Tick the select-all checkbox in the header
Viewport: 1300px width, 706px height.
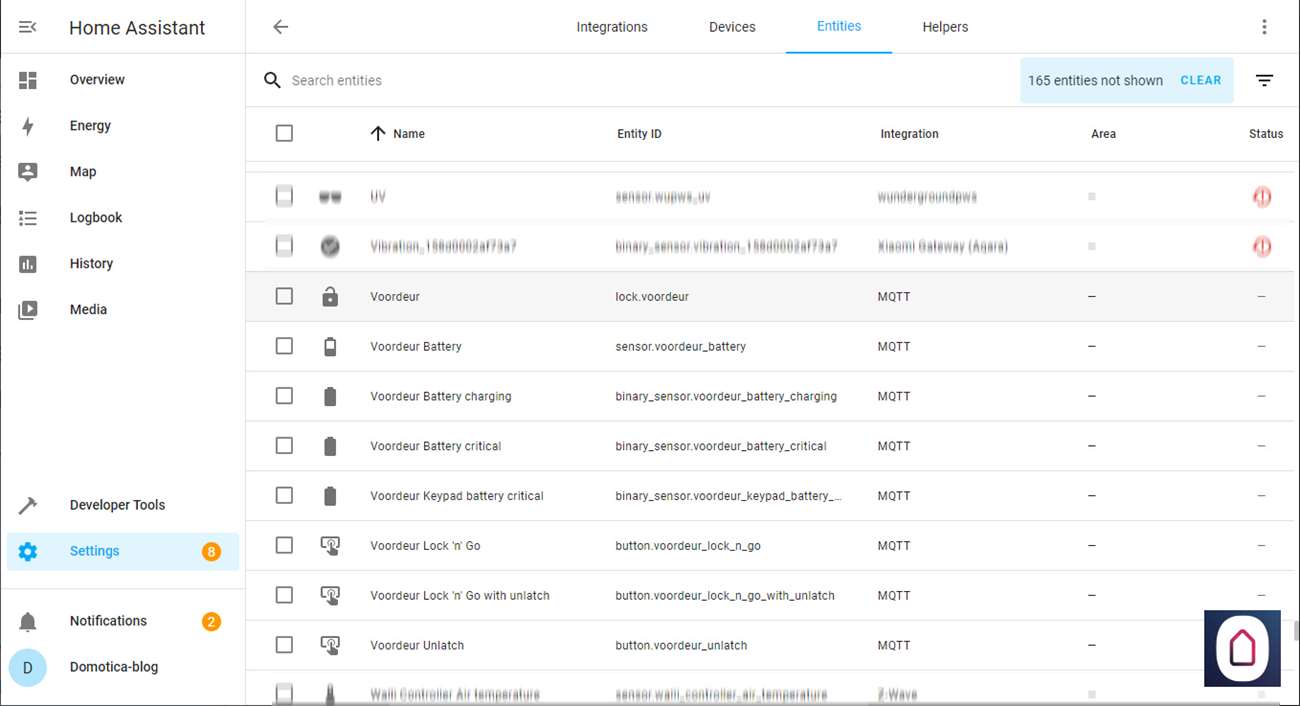[x=284, y=134]
